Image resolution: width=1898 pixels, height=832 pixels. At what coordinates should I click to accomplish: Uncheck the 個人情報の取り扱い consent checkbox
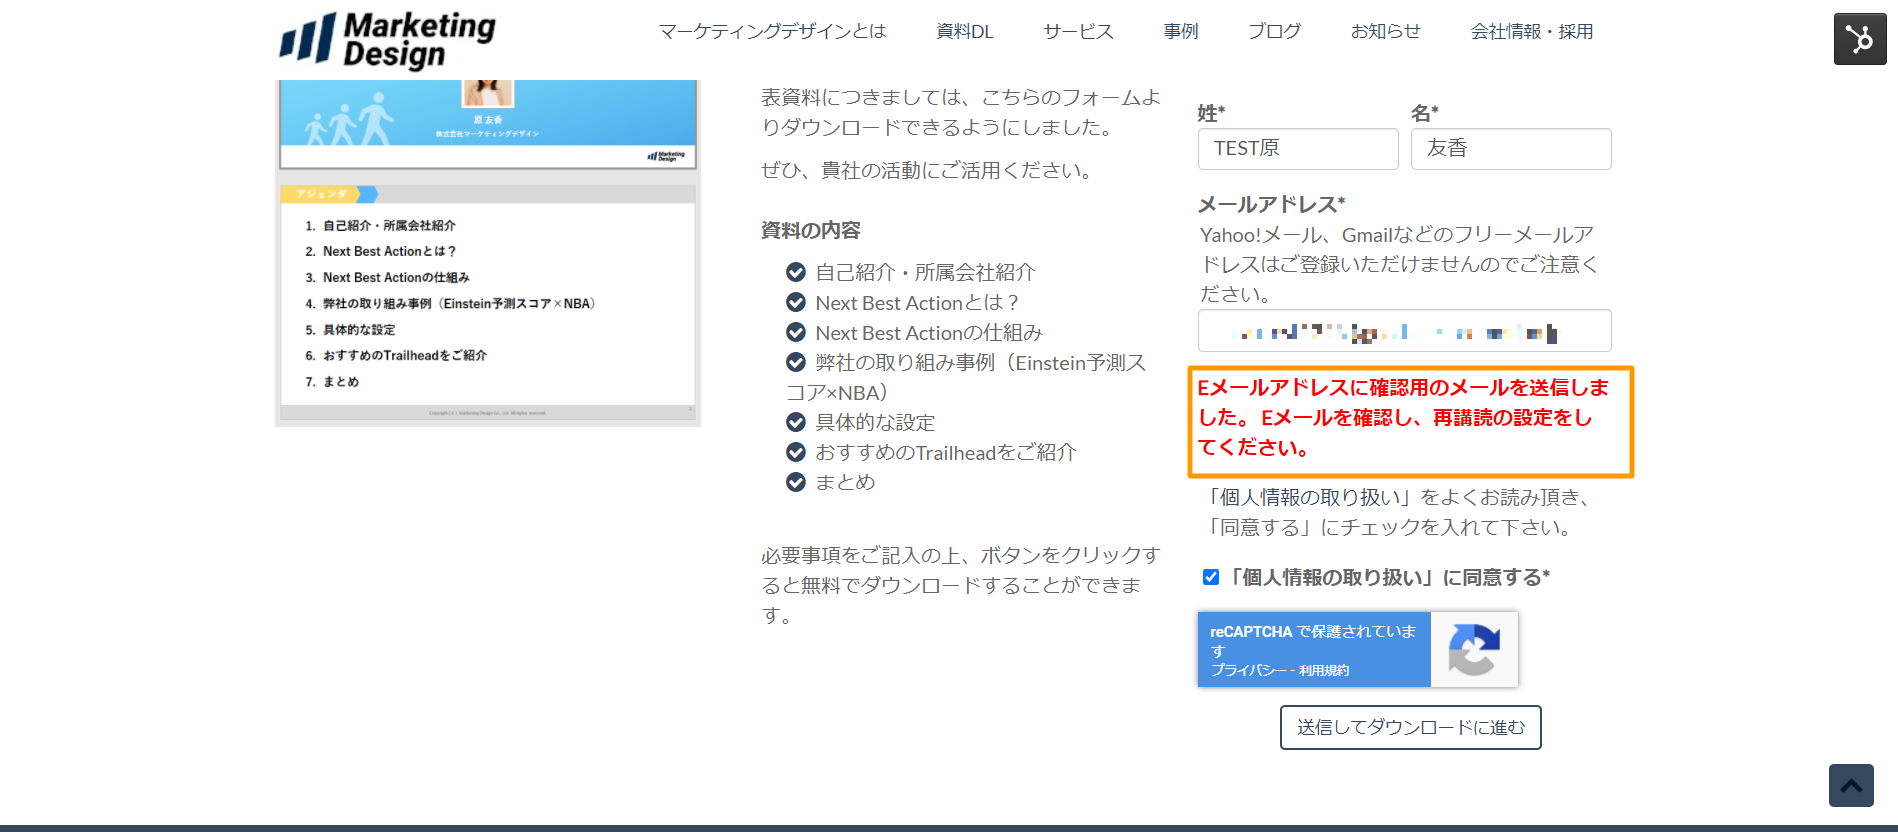[1211, 577]
